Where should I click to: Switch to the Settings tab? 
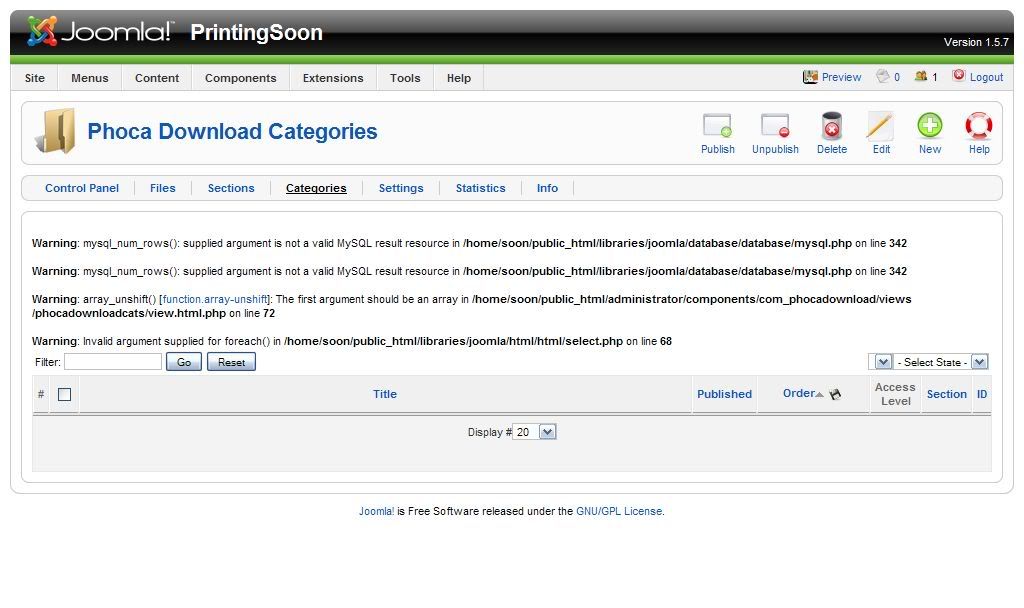point(401,188)
